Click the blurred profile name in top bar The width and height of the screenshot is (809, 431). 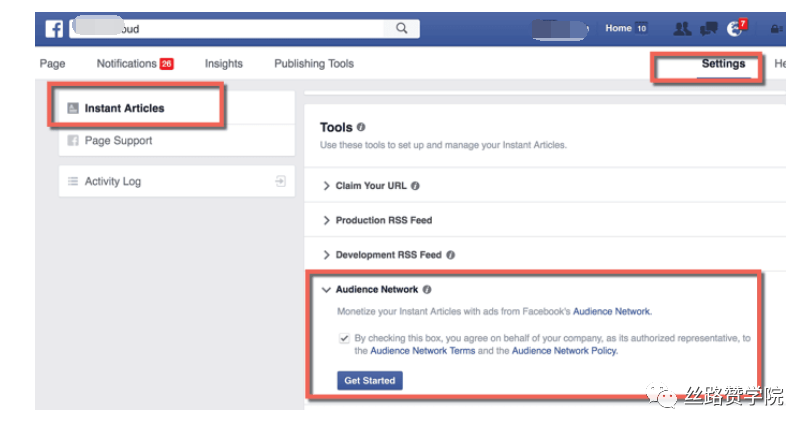coord(559,29)
